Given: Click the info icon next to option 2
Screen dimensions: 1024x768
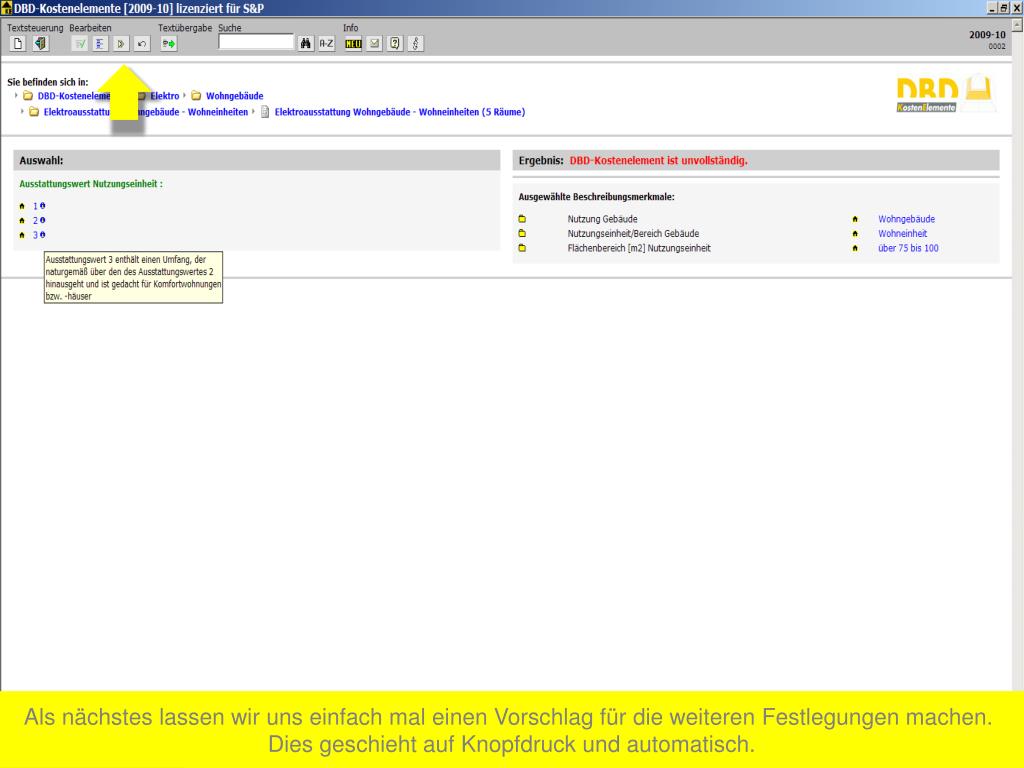Looking at the screenshot, I should (x=43, y=220).
